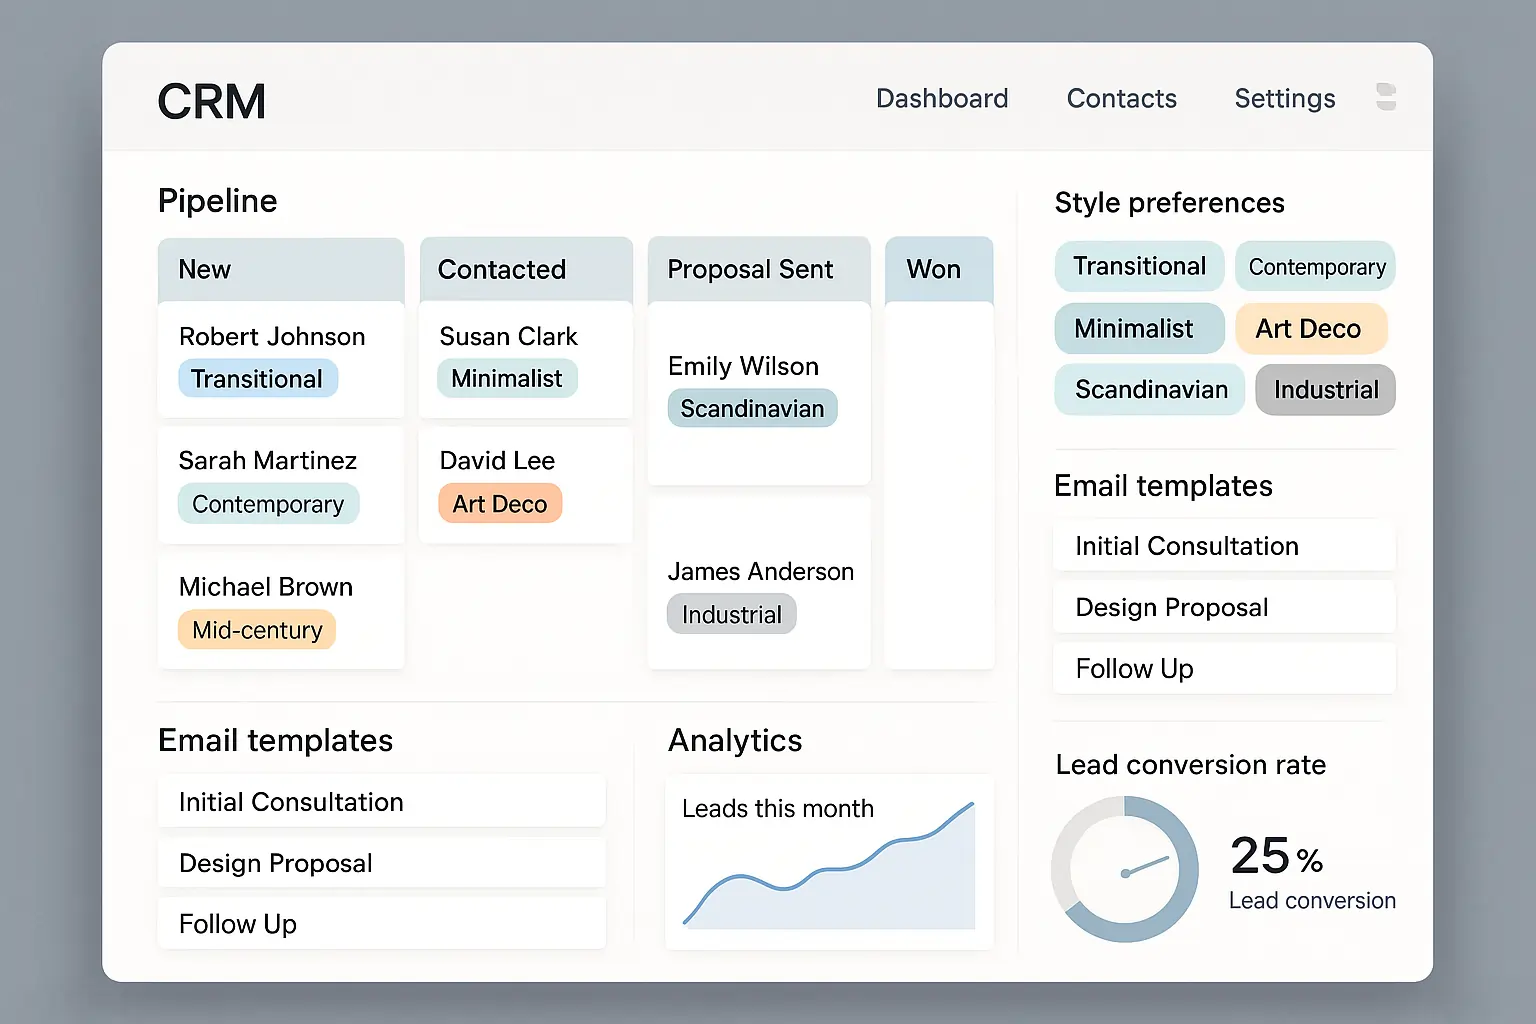
Task: Click the Style preferences heading
Action: [x=1169, y=203]
